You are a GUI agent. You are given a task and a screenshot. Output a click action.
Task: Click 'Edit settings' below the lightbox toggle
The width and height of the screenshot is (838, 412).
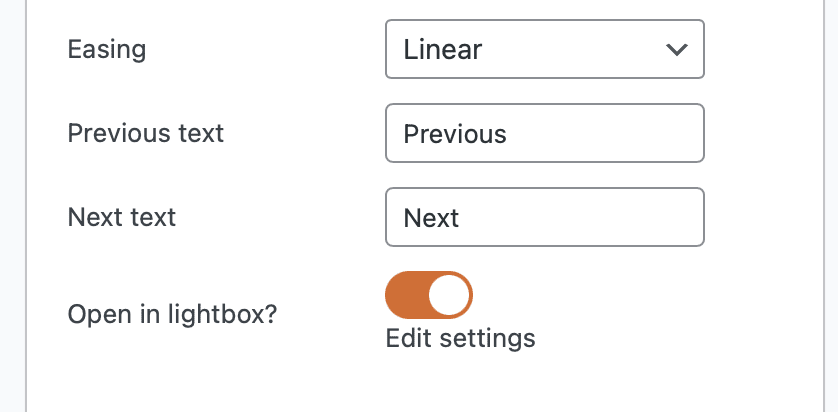460,338
